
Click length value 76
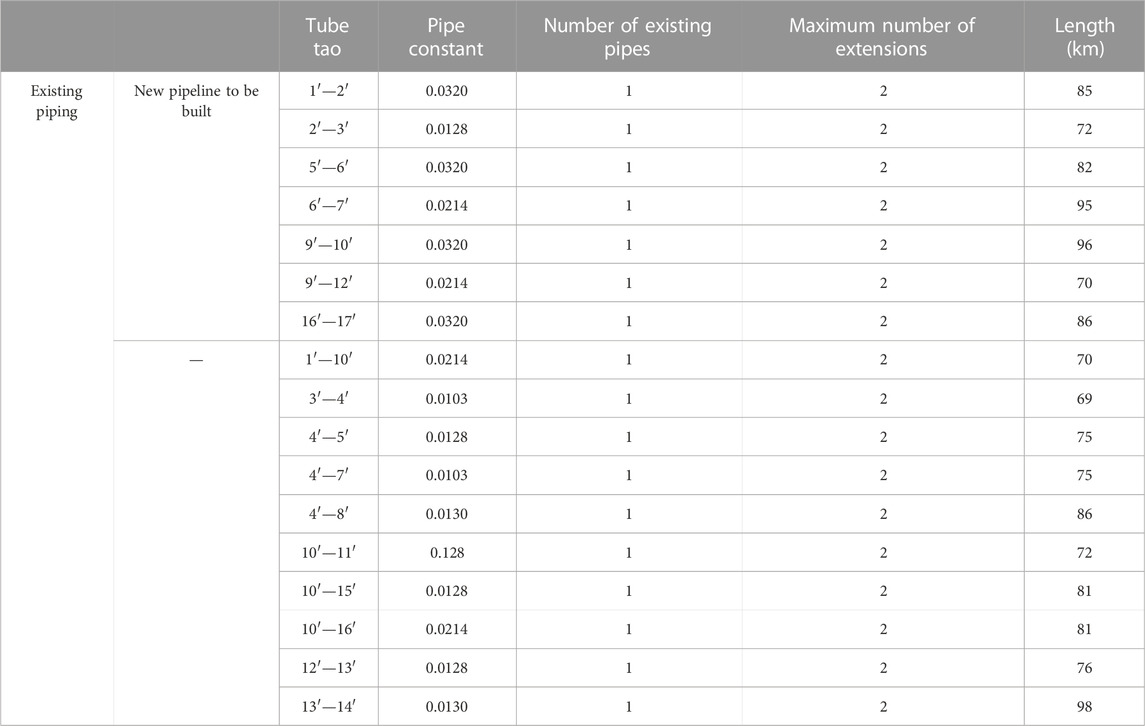tap(1084, 668)
